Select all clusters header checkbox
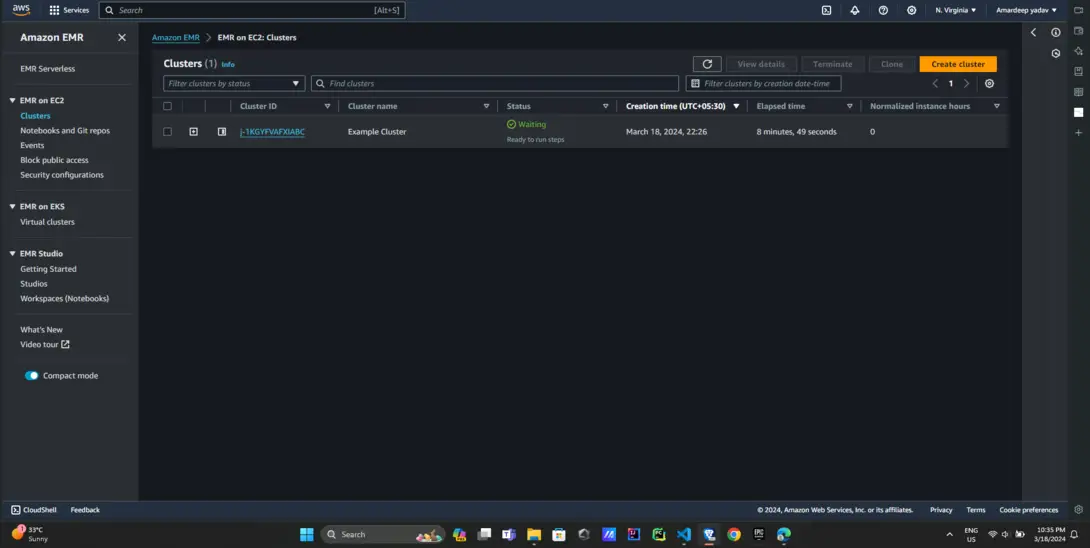Screen dimensions: 1090x548 point(168,106)
